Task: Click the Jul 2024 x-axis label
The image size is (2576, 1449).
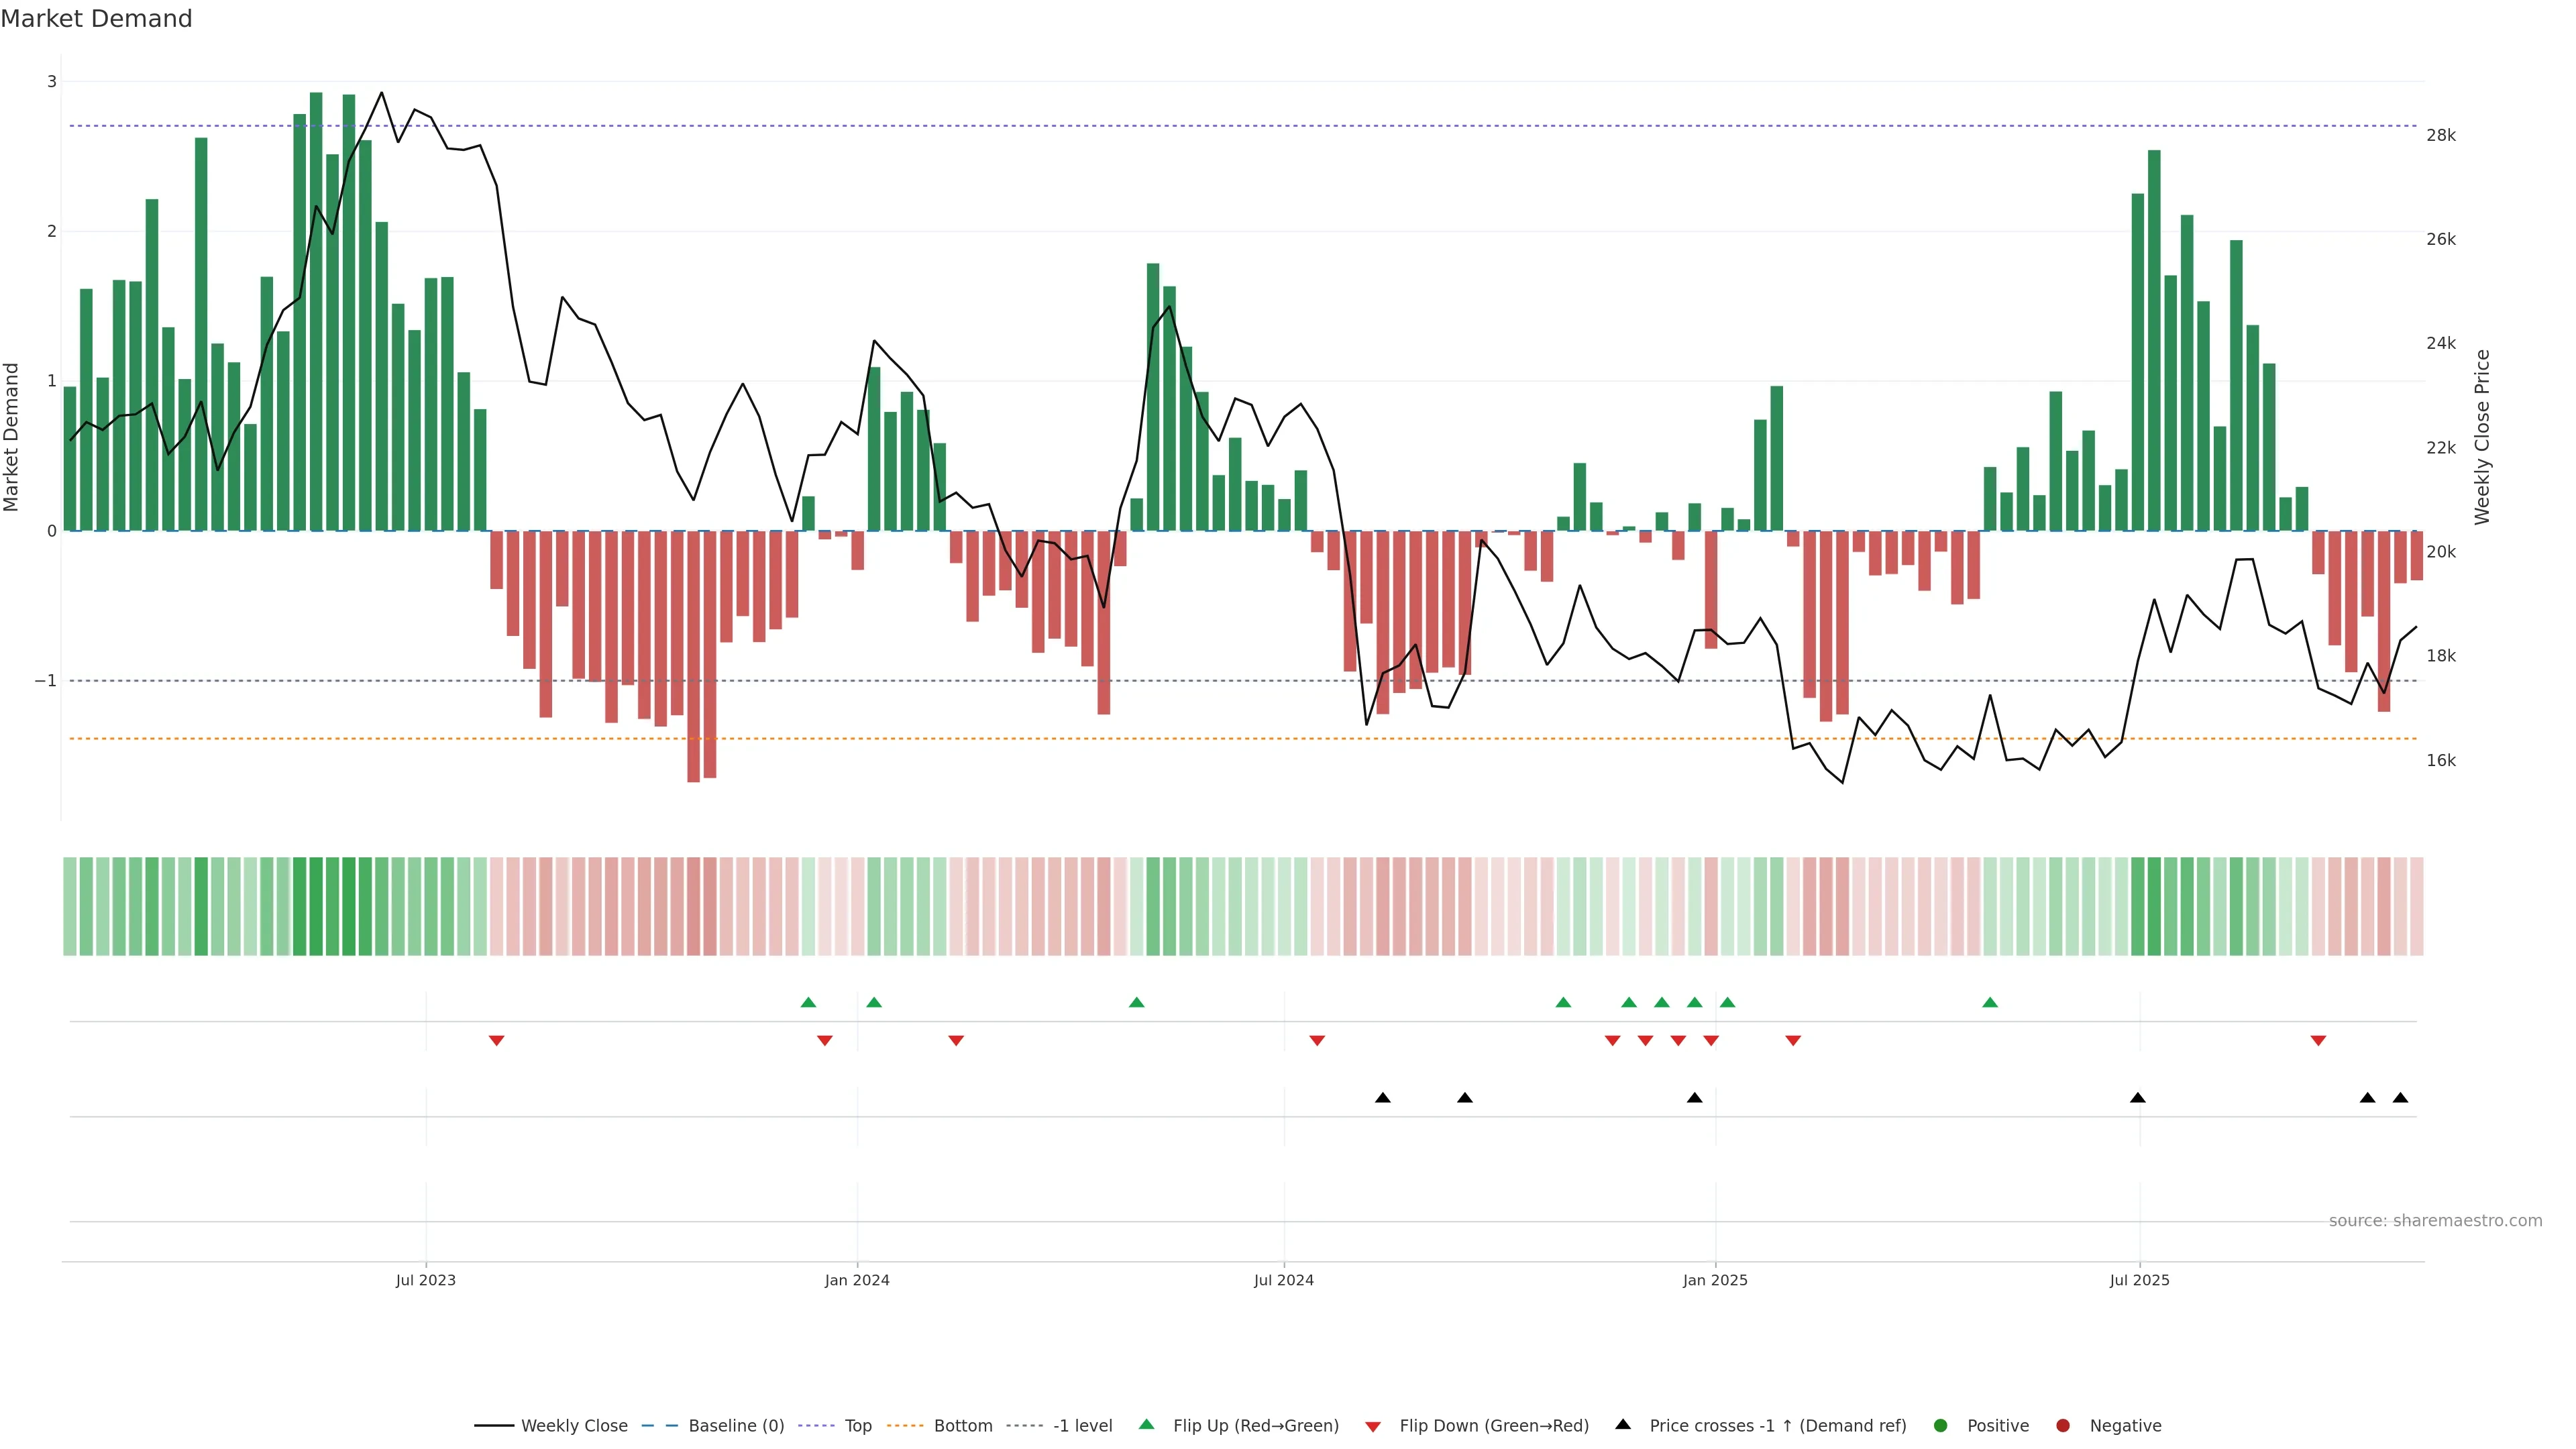Action: point(1284,1281)
